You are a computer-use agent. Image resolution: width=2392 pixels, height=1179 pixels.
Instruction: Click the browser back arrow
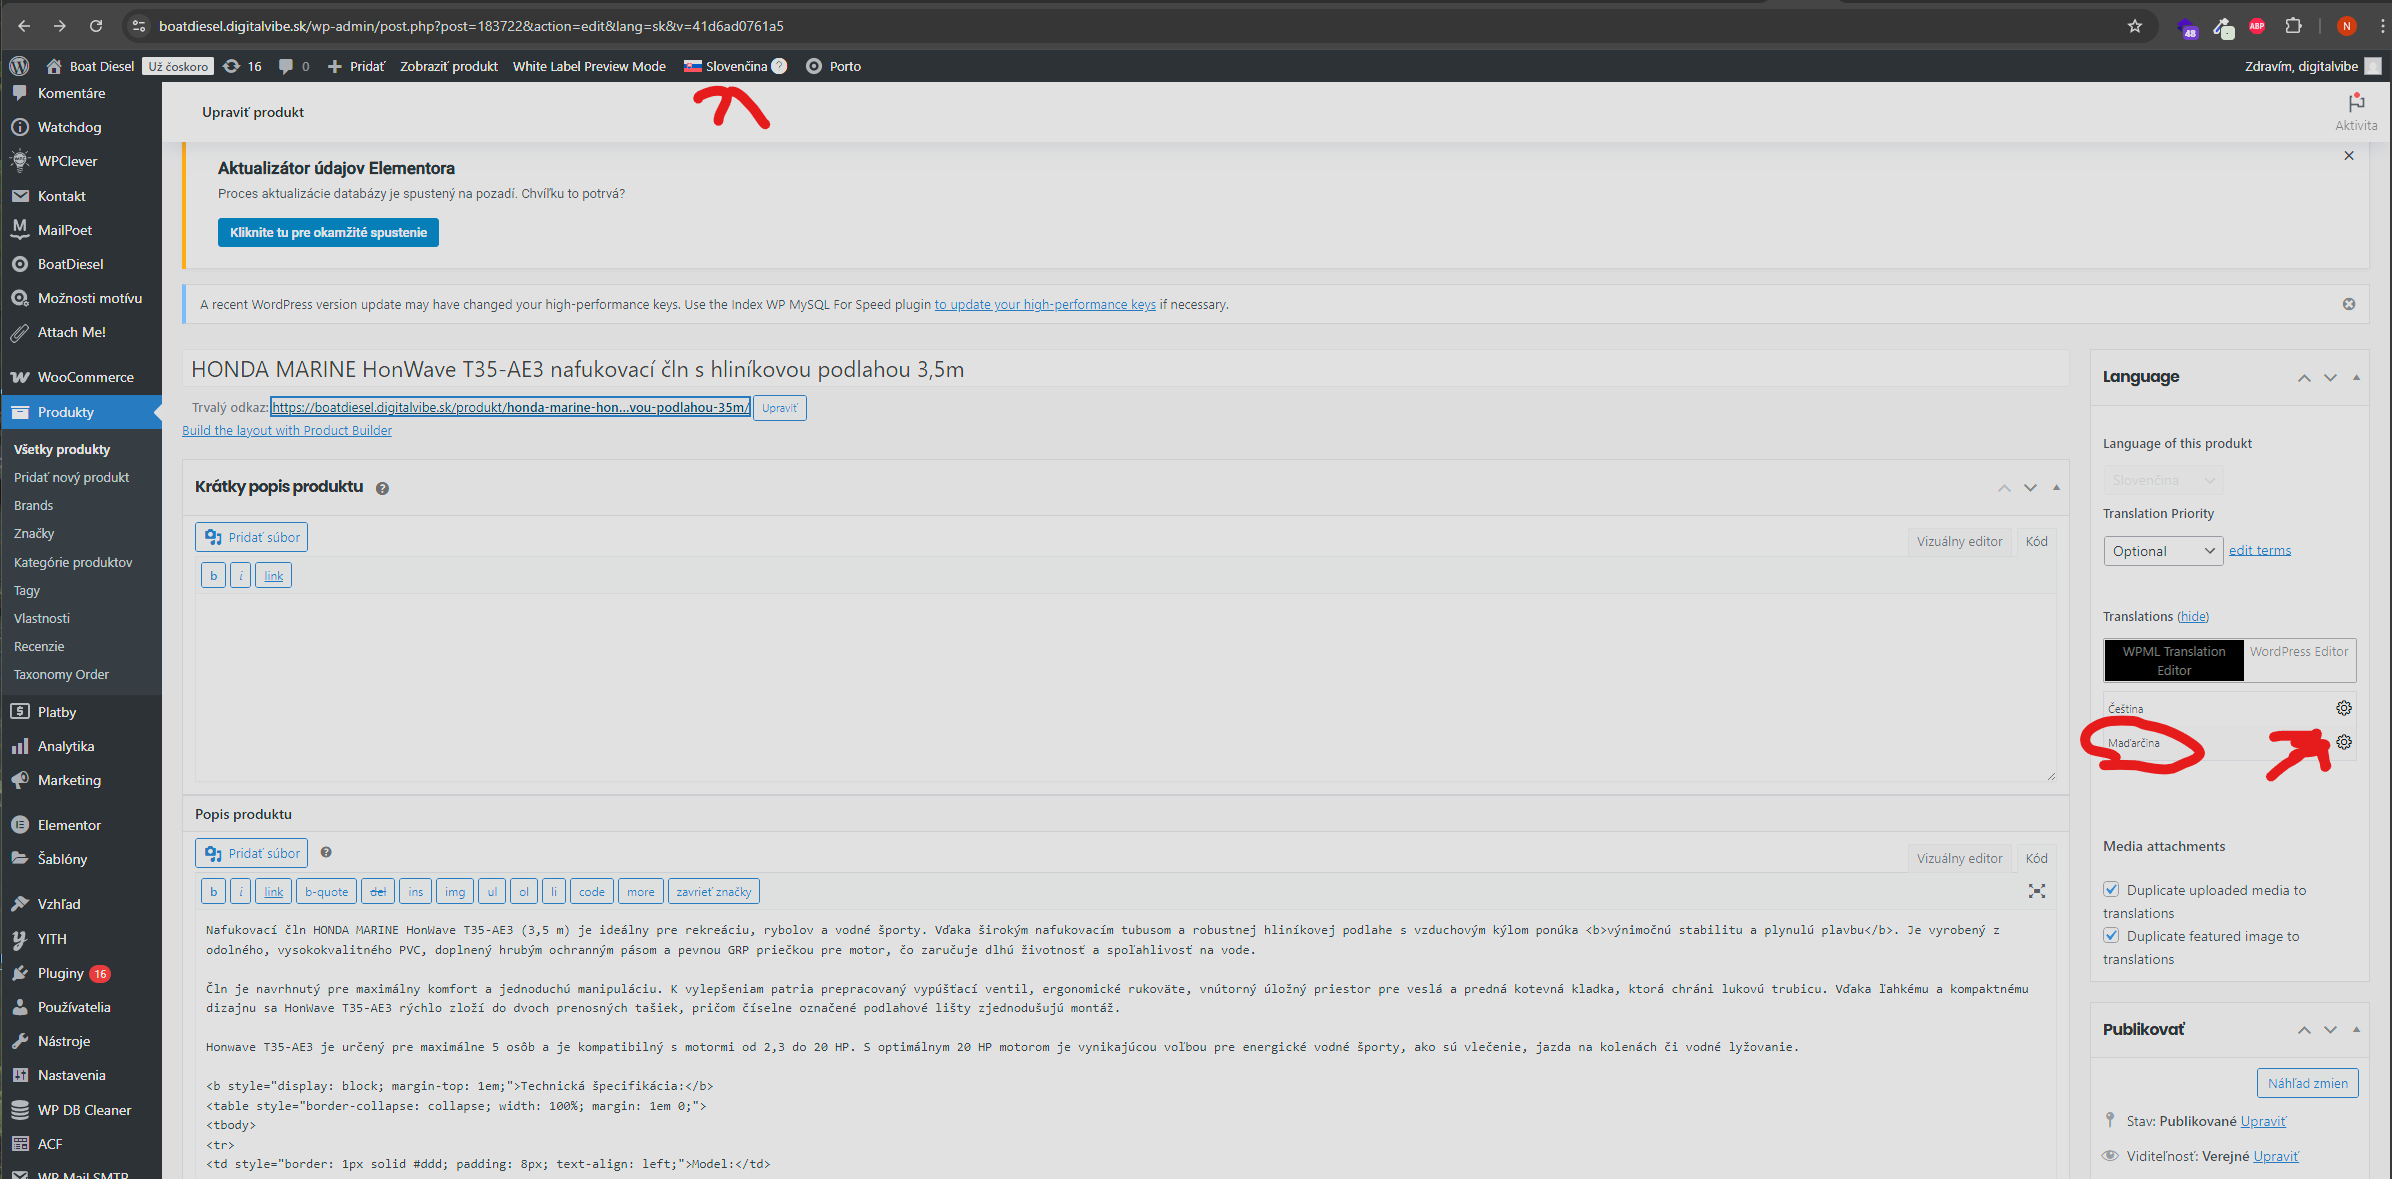[x=24, y=26]
